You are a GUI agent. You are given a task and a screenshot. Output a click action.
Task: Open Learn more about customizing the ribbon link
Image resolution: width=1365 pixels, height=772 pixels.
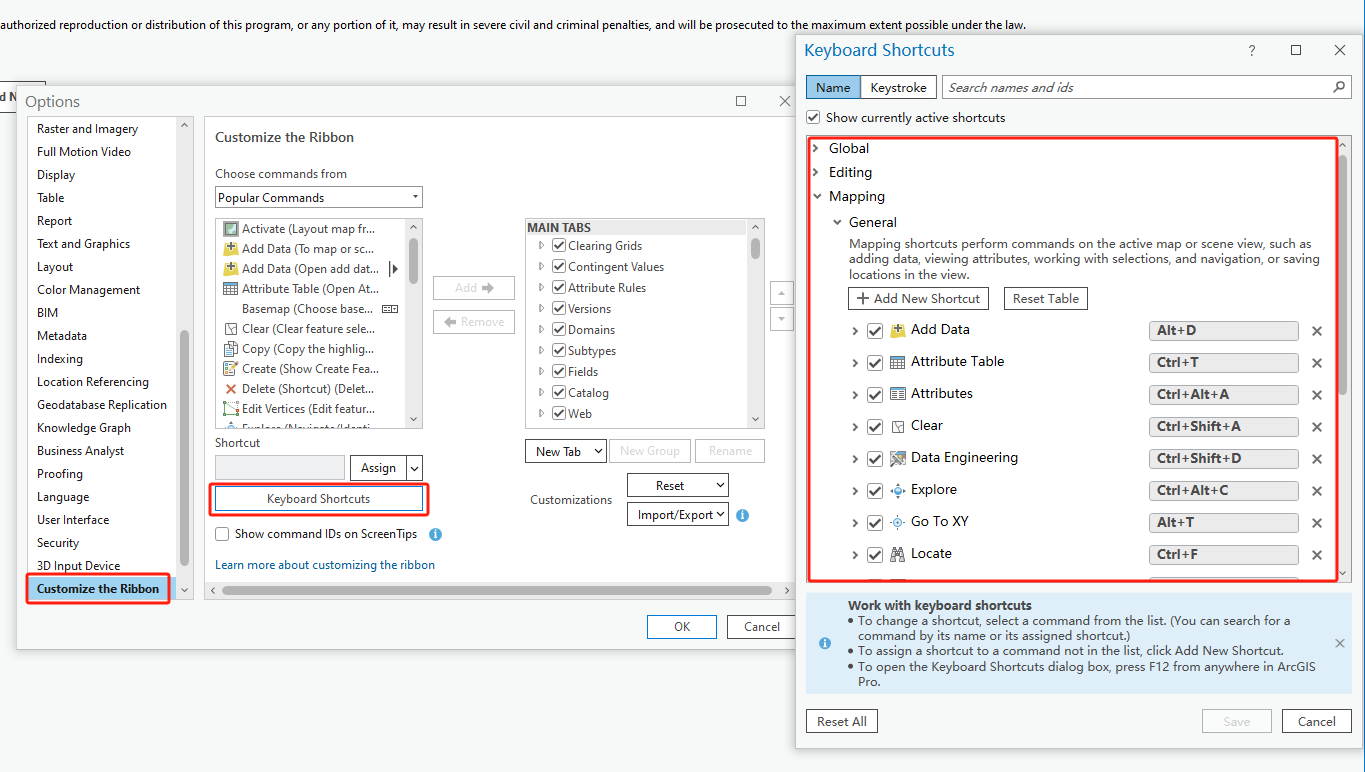click(x=325, y=564)
